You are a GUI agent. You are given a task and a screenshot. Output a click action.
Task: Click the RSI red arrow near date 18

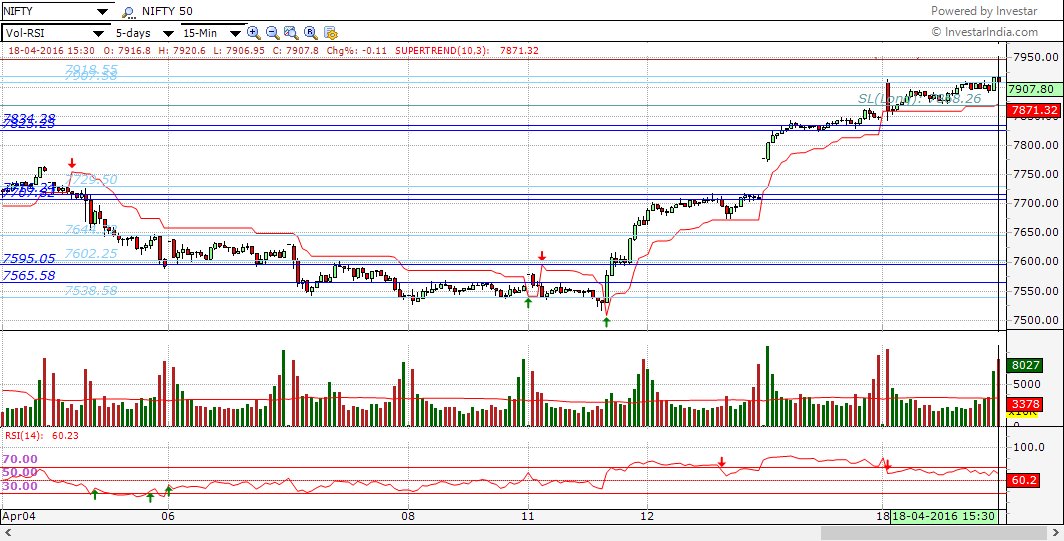pos(887,468)
